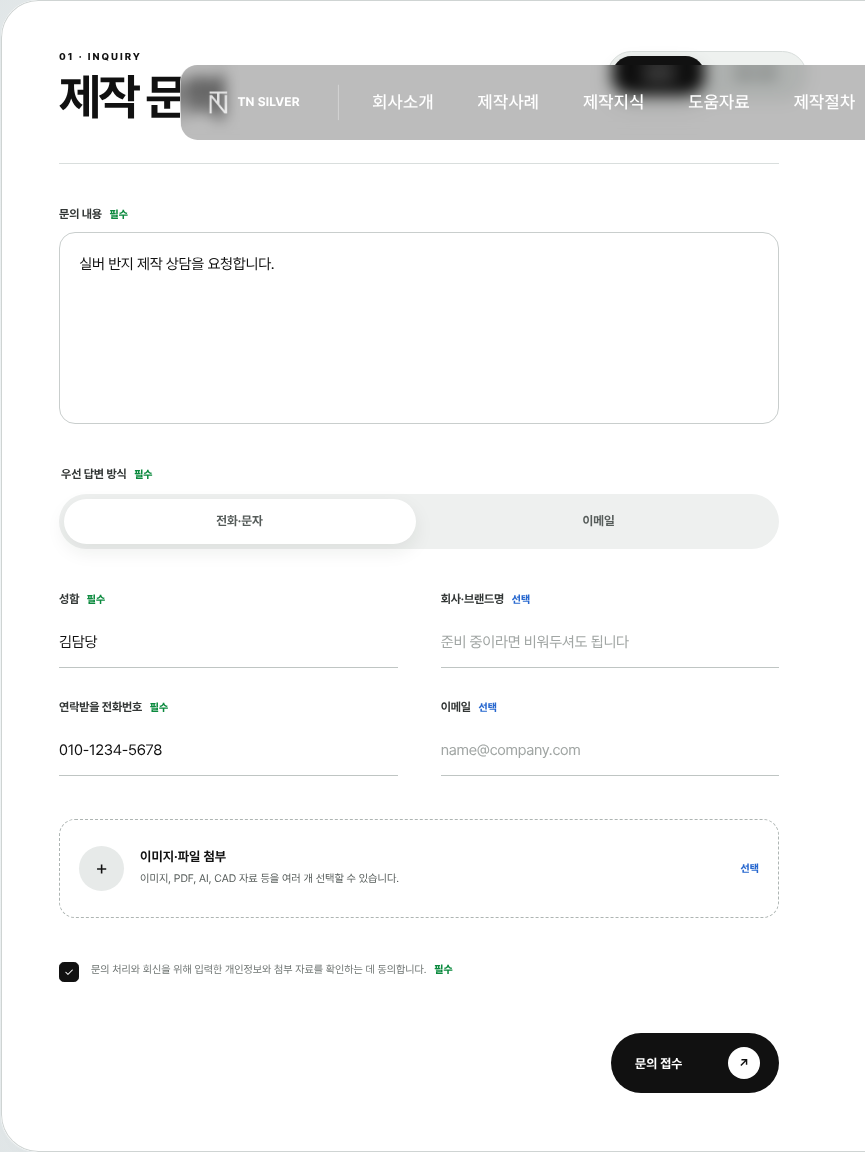Click the 회사·브랜드명 input field
Image resolution: width=865 pixels, height=1152 pixels.
tap(609, 641)
